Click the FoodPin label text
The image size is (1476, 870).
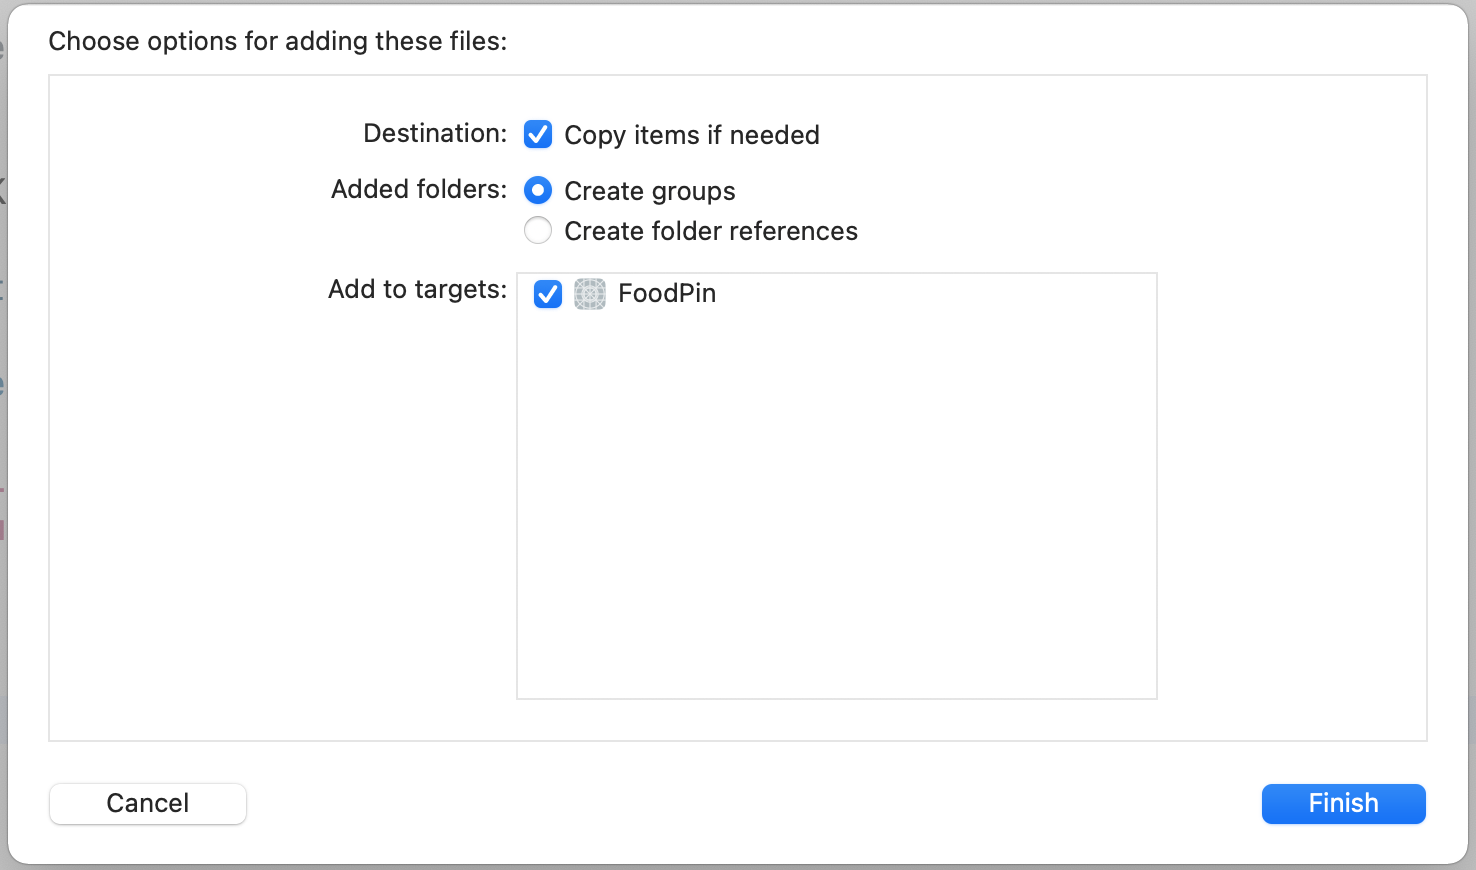click(667, 293)
